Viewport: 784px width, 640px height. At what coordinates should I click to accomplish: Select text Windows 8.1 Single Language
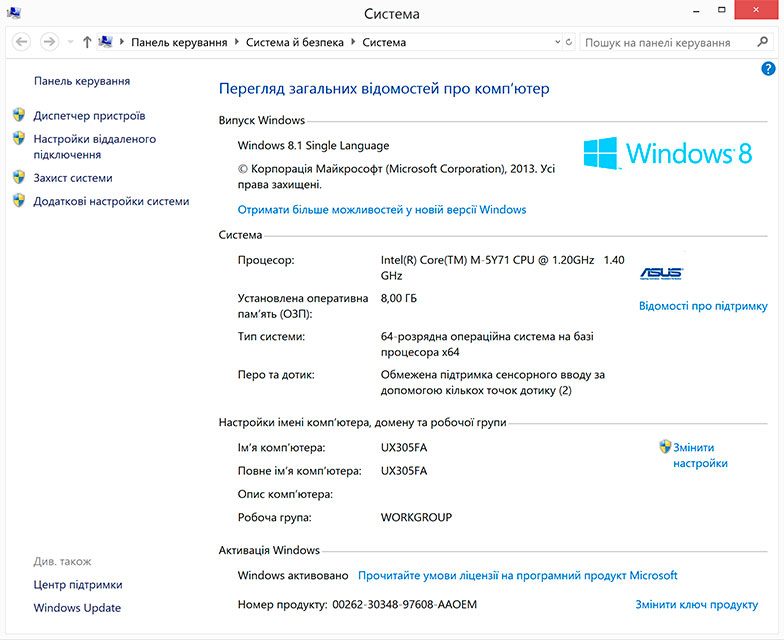[314, 146]
